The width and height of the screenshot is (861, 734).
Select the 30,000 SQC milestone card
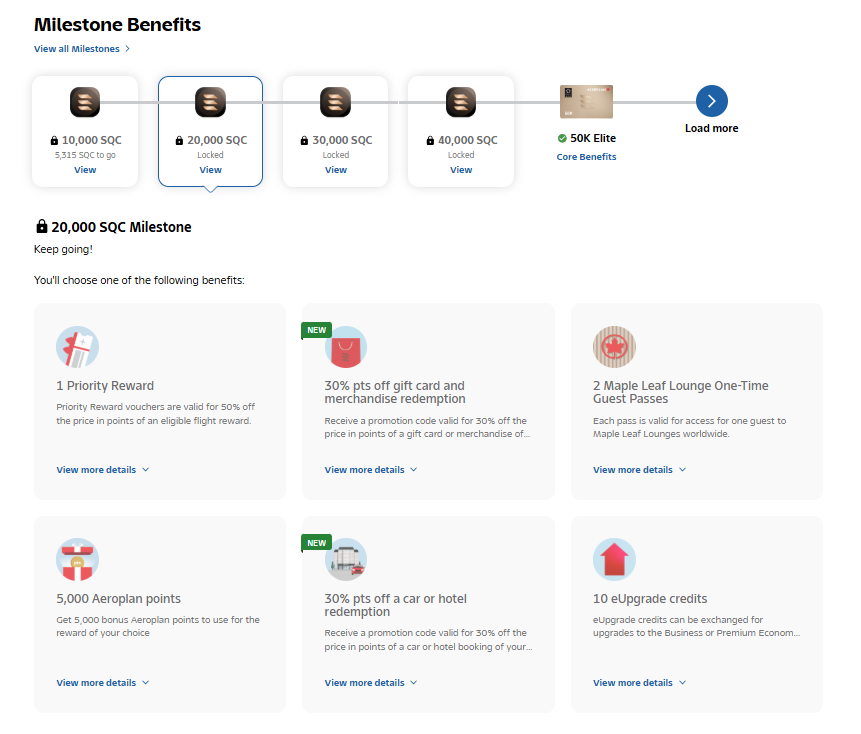point(336,132)
